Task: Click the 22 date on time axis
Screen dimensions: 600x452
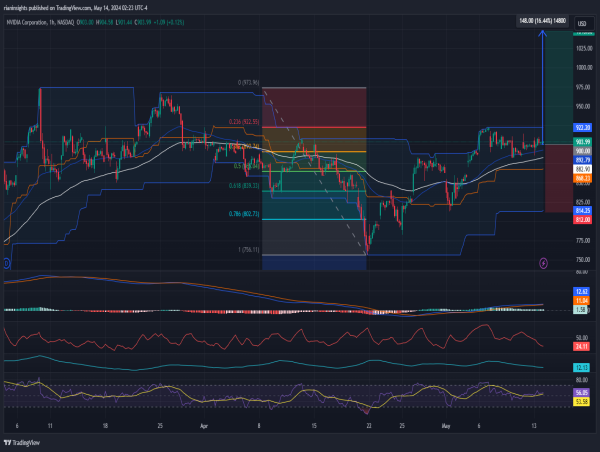Action: point(369,426)
